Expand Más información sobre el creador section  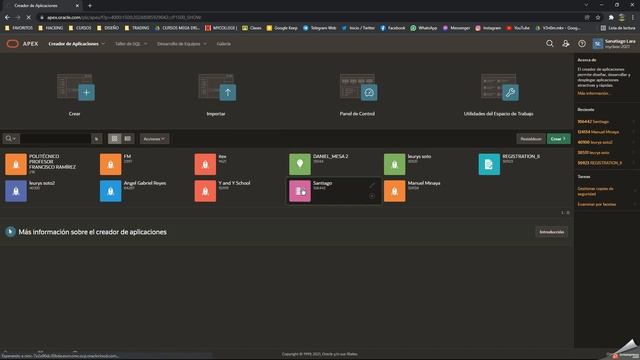11,232
